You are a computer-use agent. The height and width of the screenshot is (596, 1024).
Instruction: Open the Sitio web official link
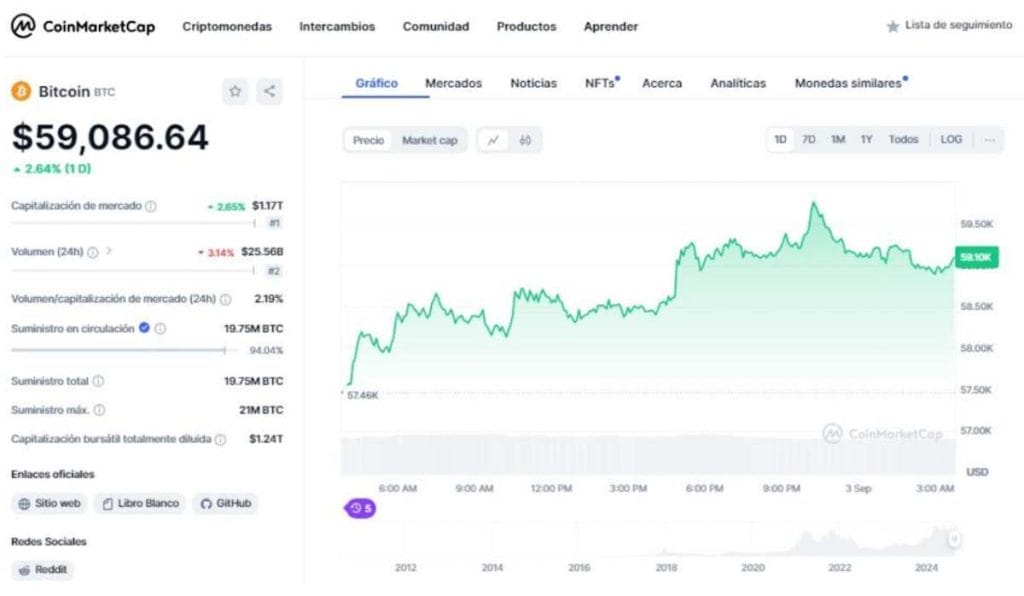(x=50, y=504)
